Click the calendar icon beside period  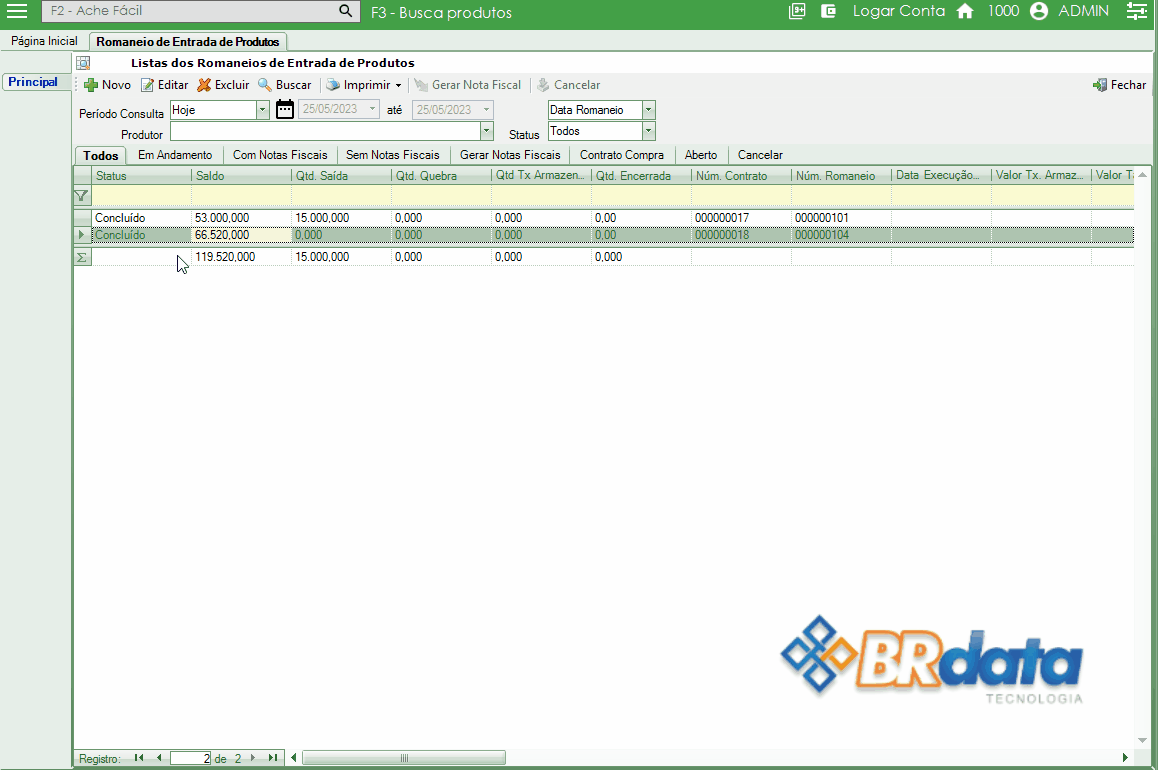click(x=285, y=110)
